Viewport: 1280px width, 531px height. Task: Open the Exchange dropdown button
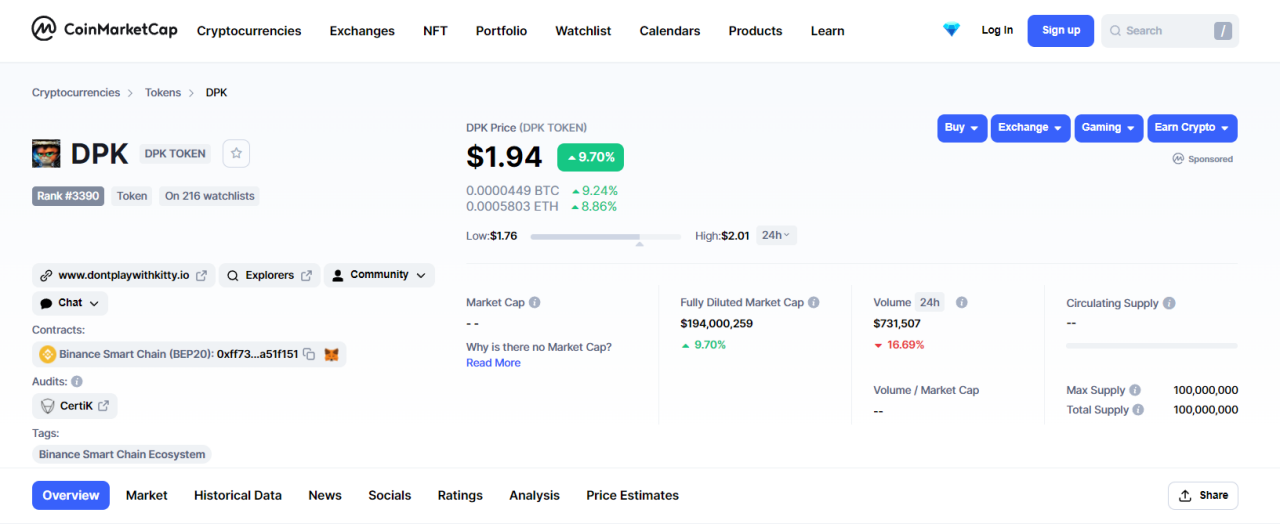point(1030,128)
